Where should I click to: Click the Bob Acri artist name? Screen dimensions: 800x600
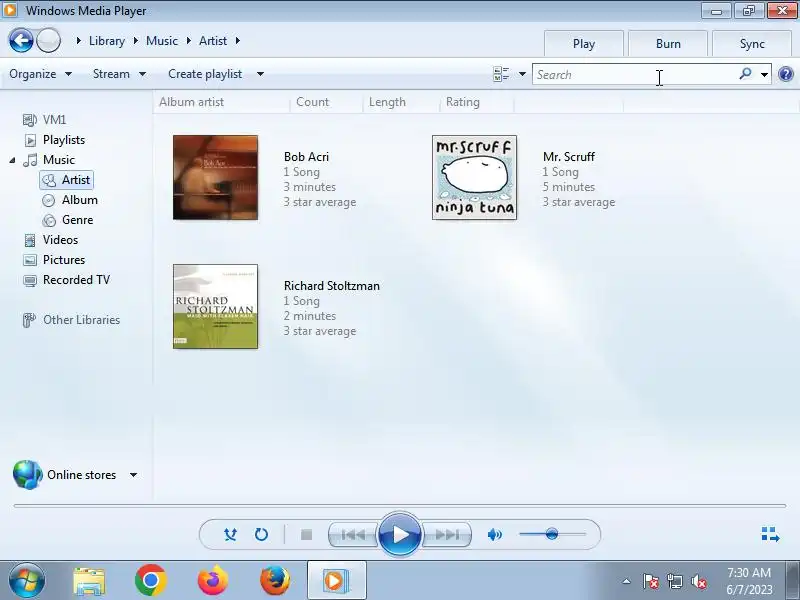pos(306,157)
